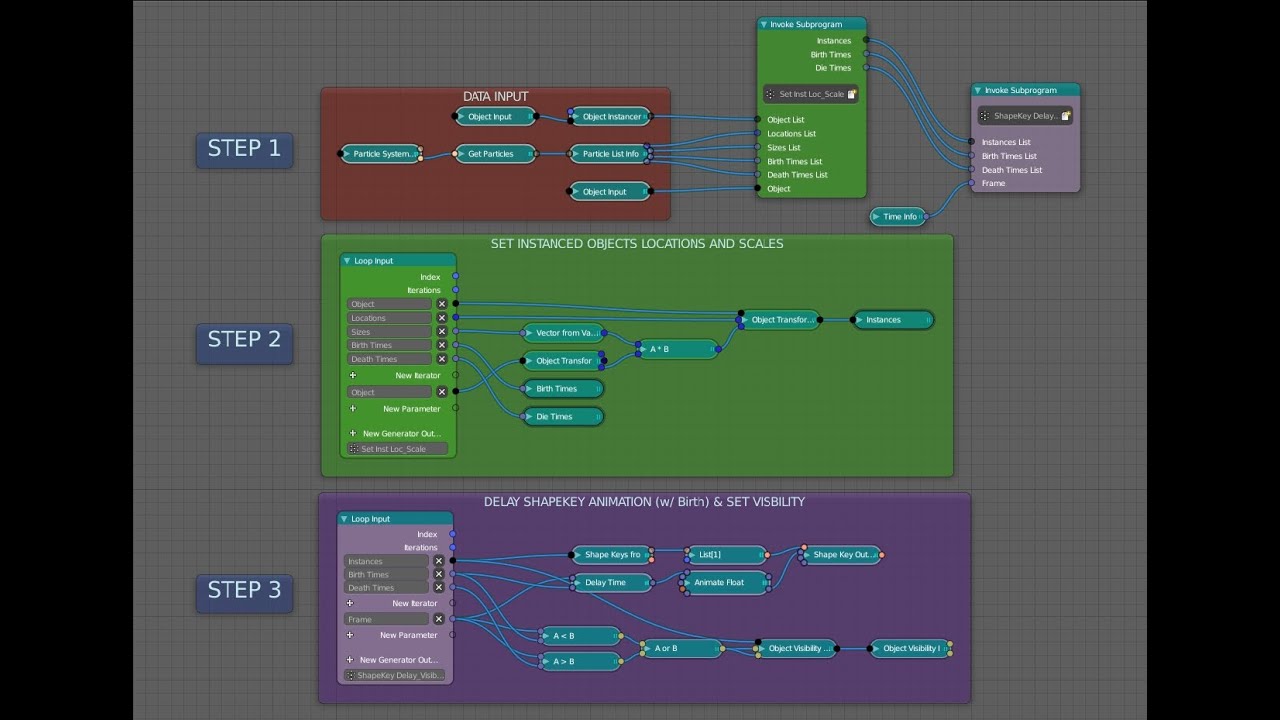Edit the Frame parameter name field

click(x=386, y=619)
